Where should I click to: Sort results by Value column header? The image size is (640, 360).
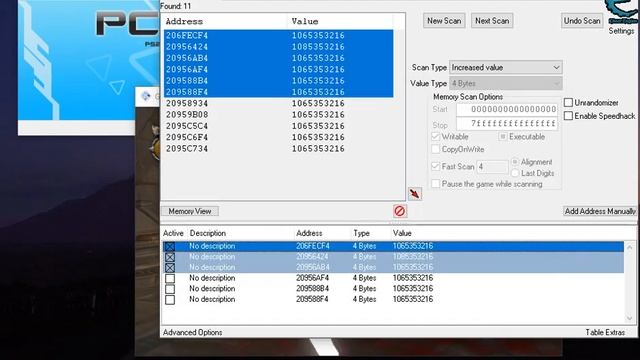[340, 21]
